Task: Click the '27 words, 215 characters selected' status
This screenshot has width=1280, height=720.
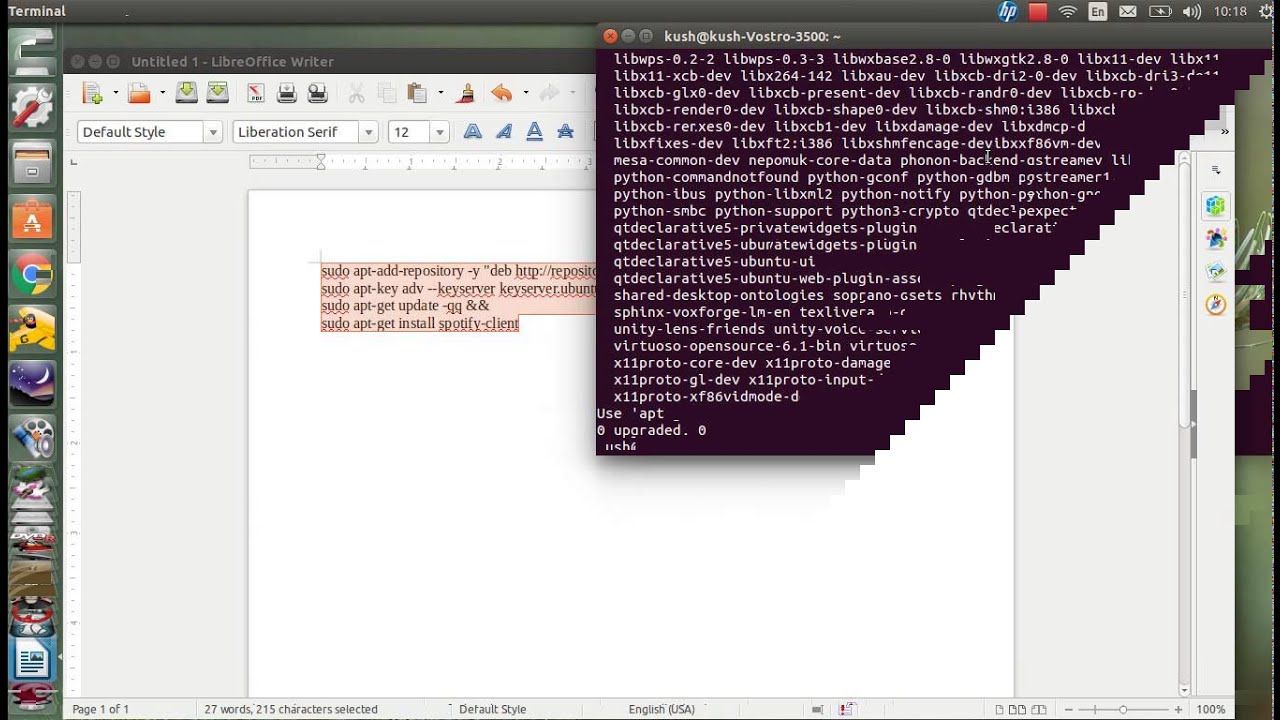Action: pyautogui.click(x=291, y=709)
